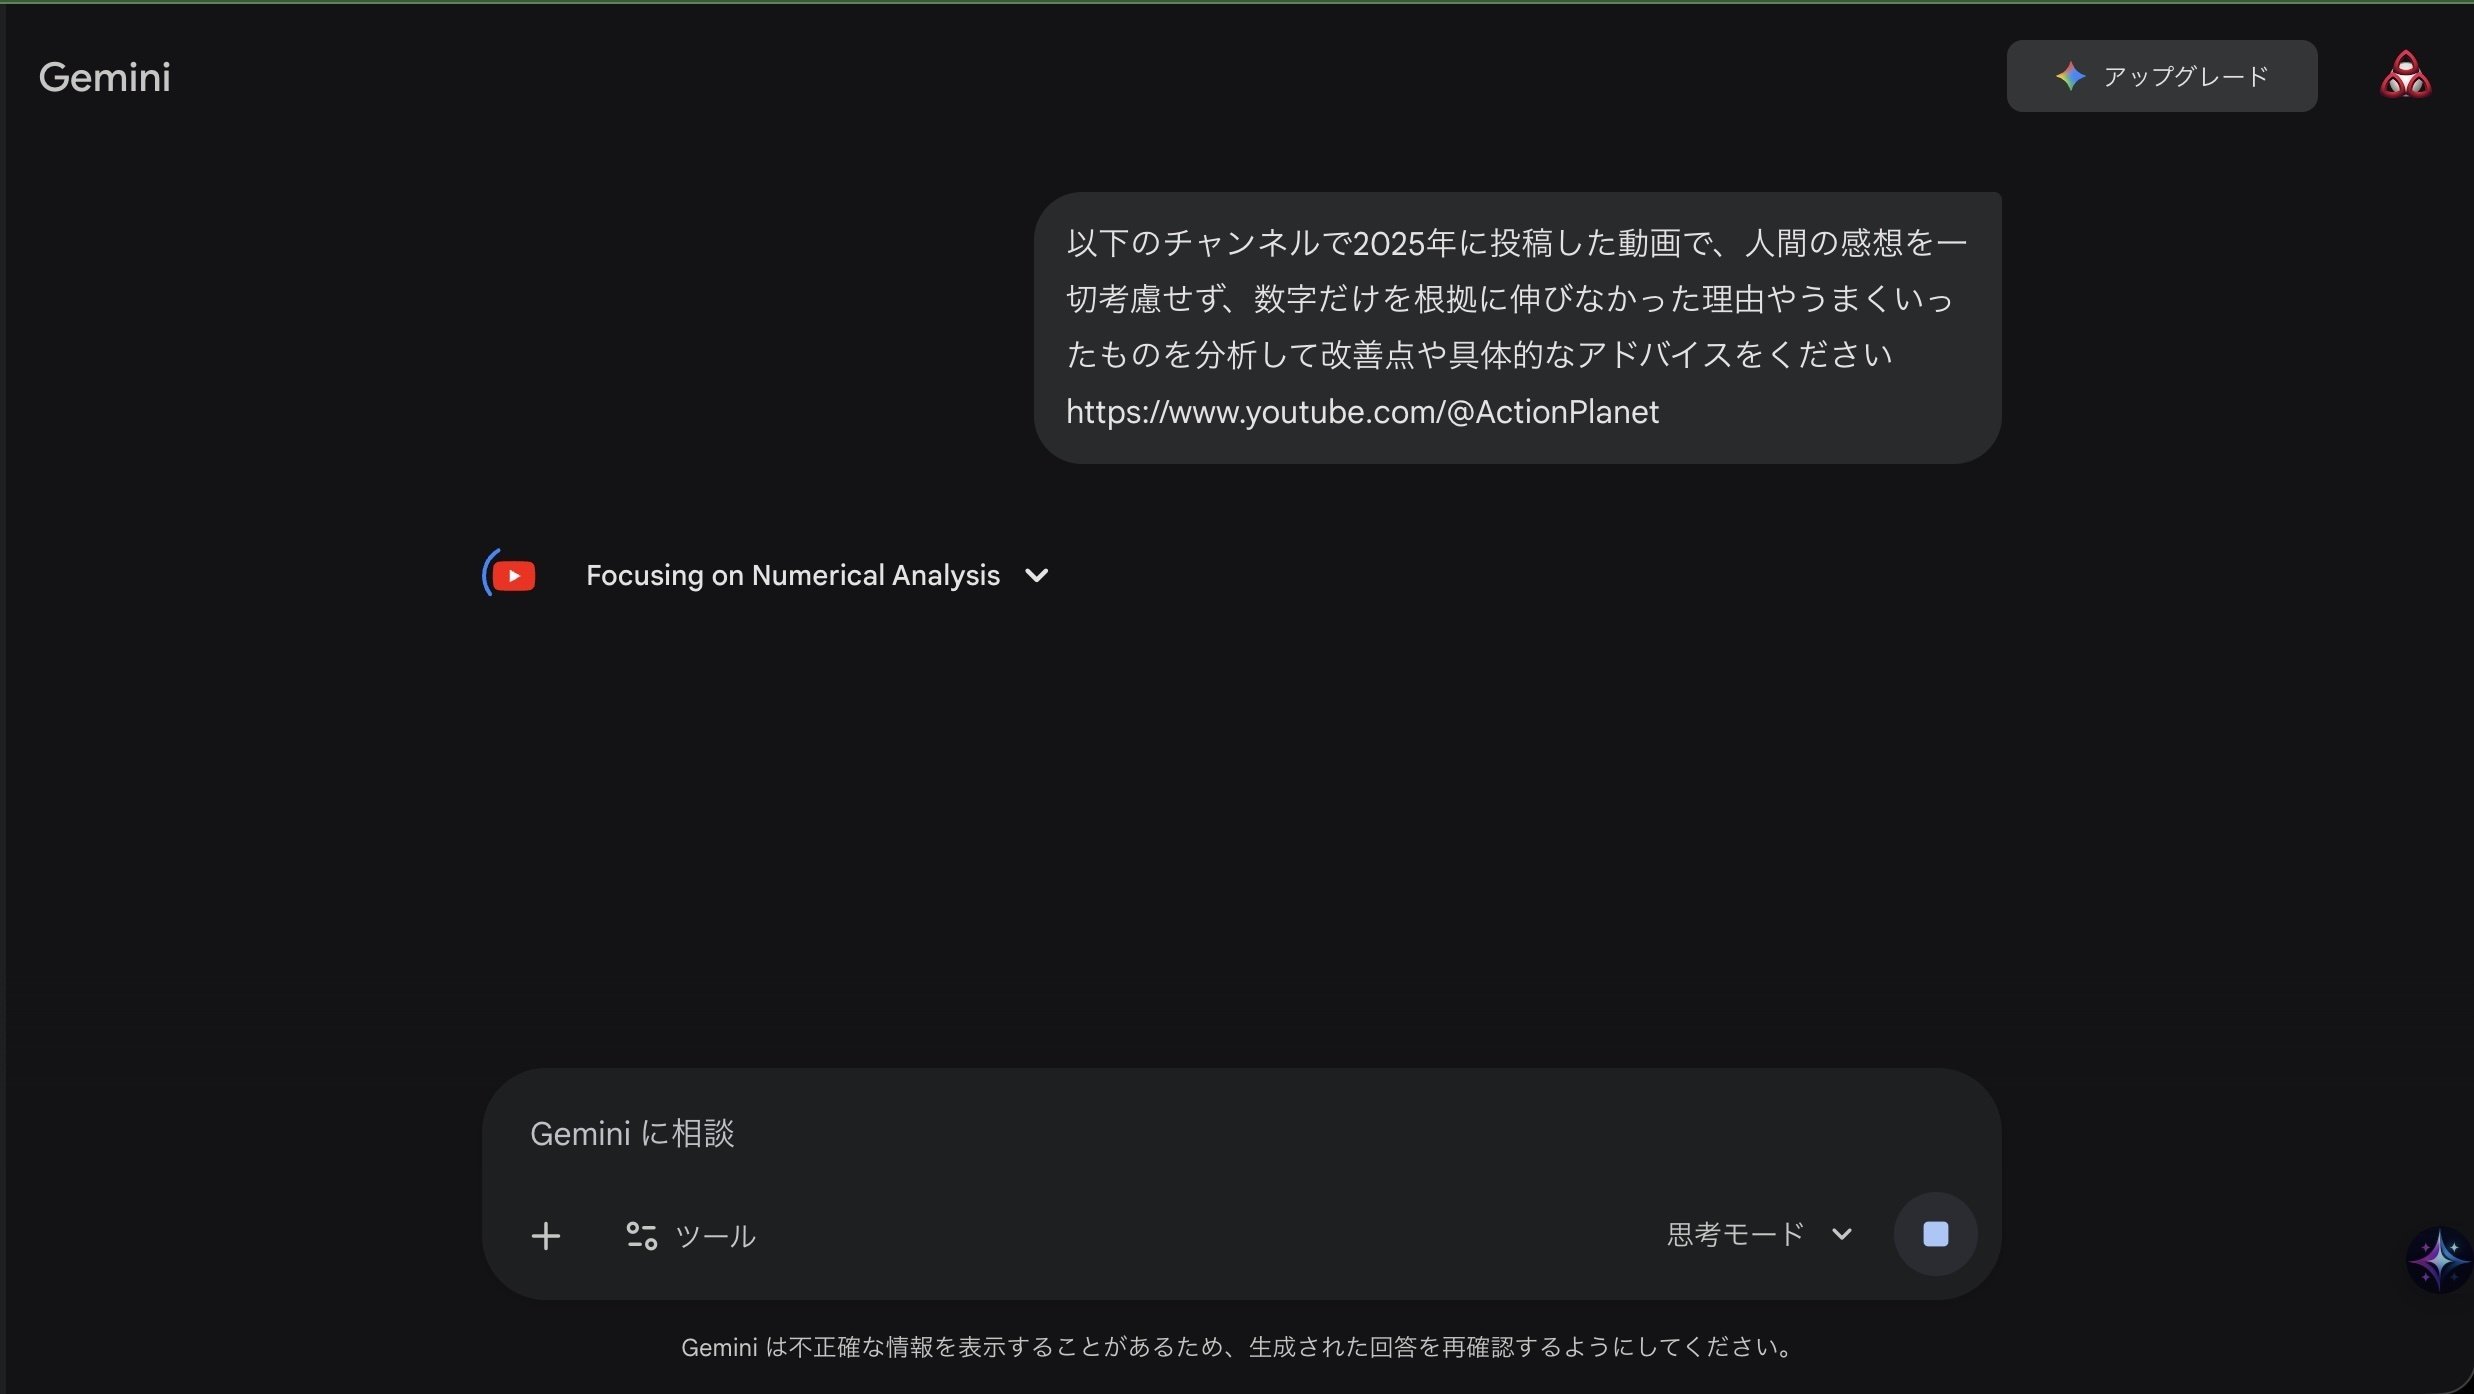The width and height of the screenshot is (2474, 1394).
Task: Click the Gemini sparkle icon in bottom corner
Action: (2440, 1258)
